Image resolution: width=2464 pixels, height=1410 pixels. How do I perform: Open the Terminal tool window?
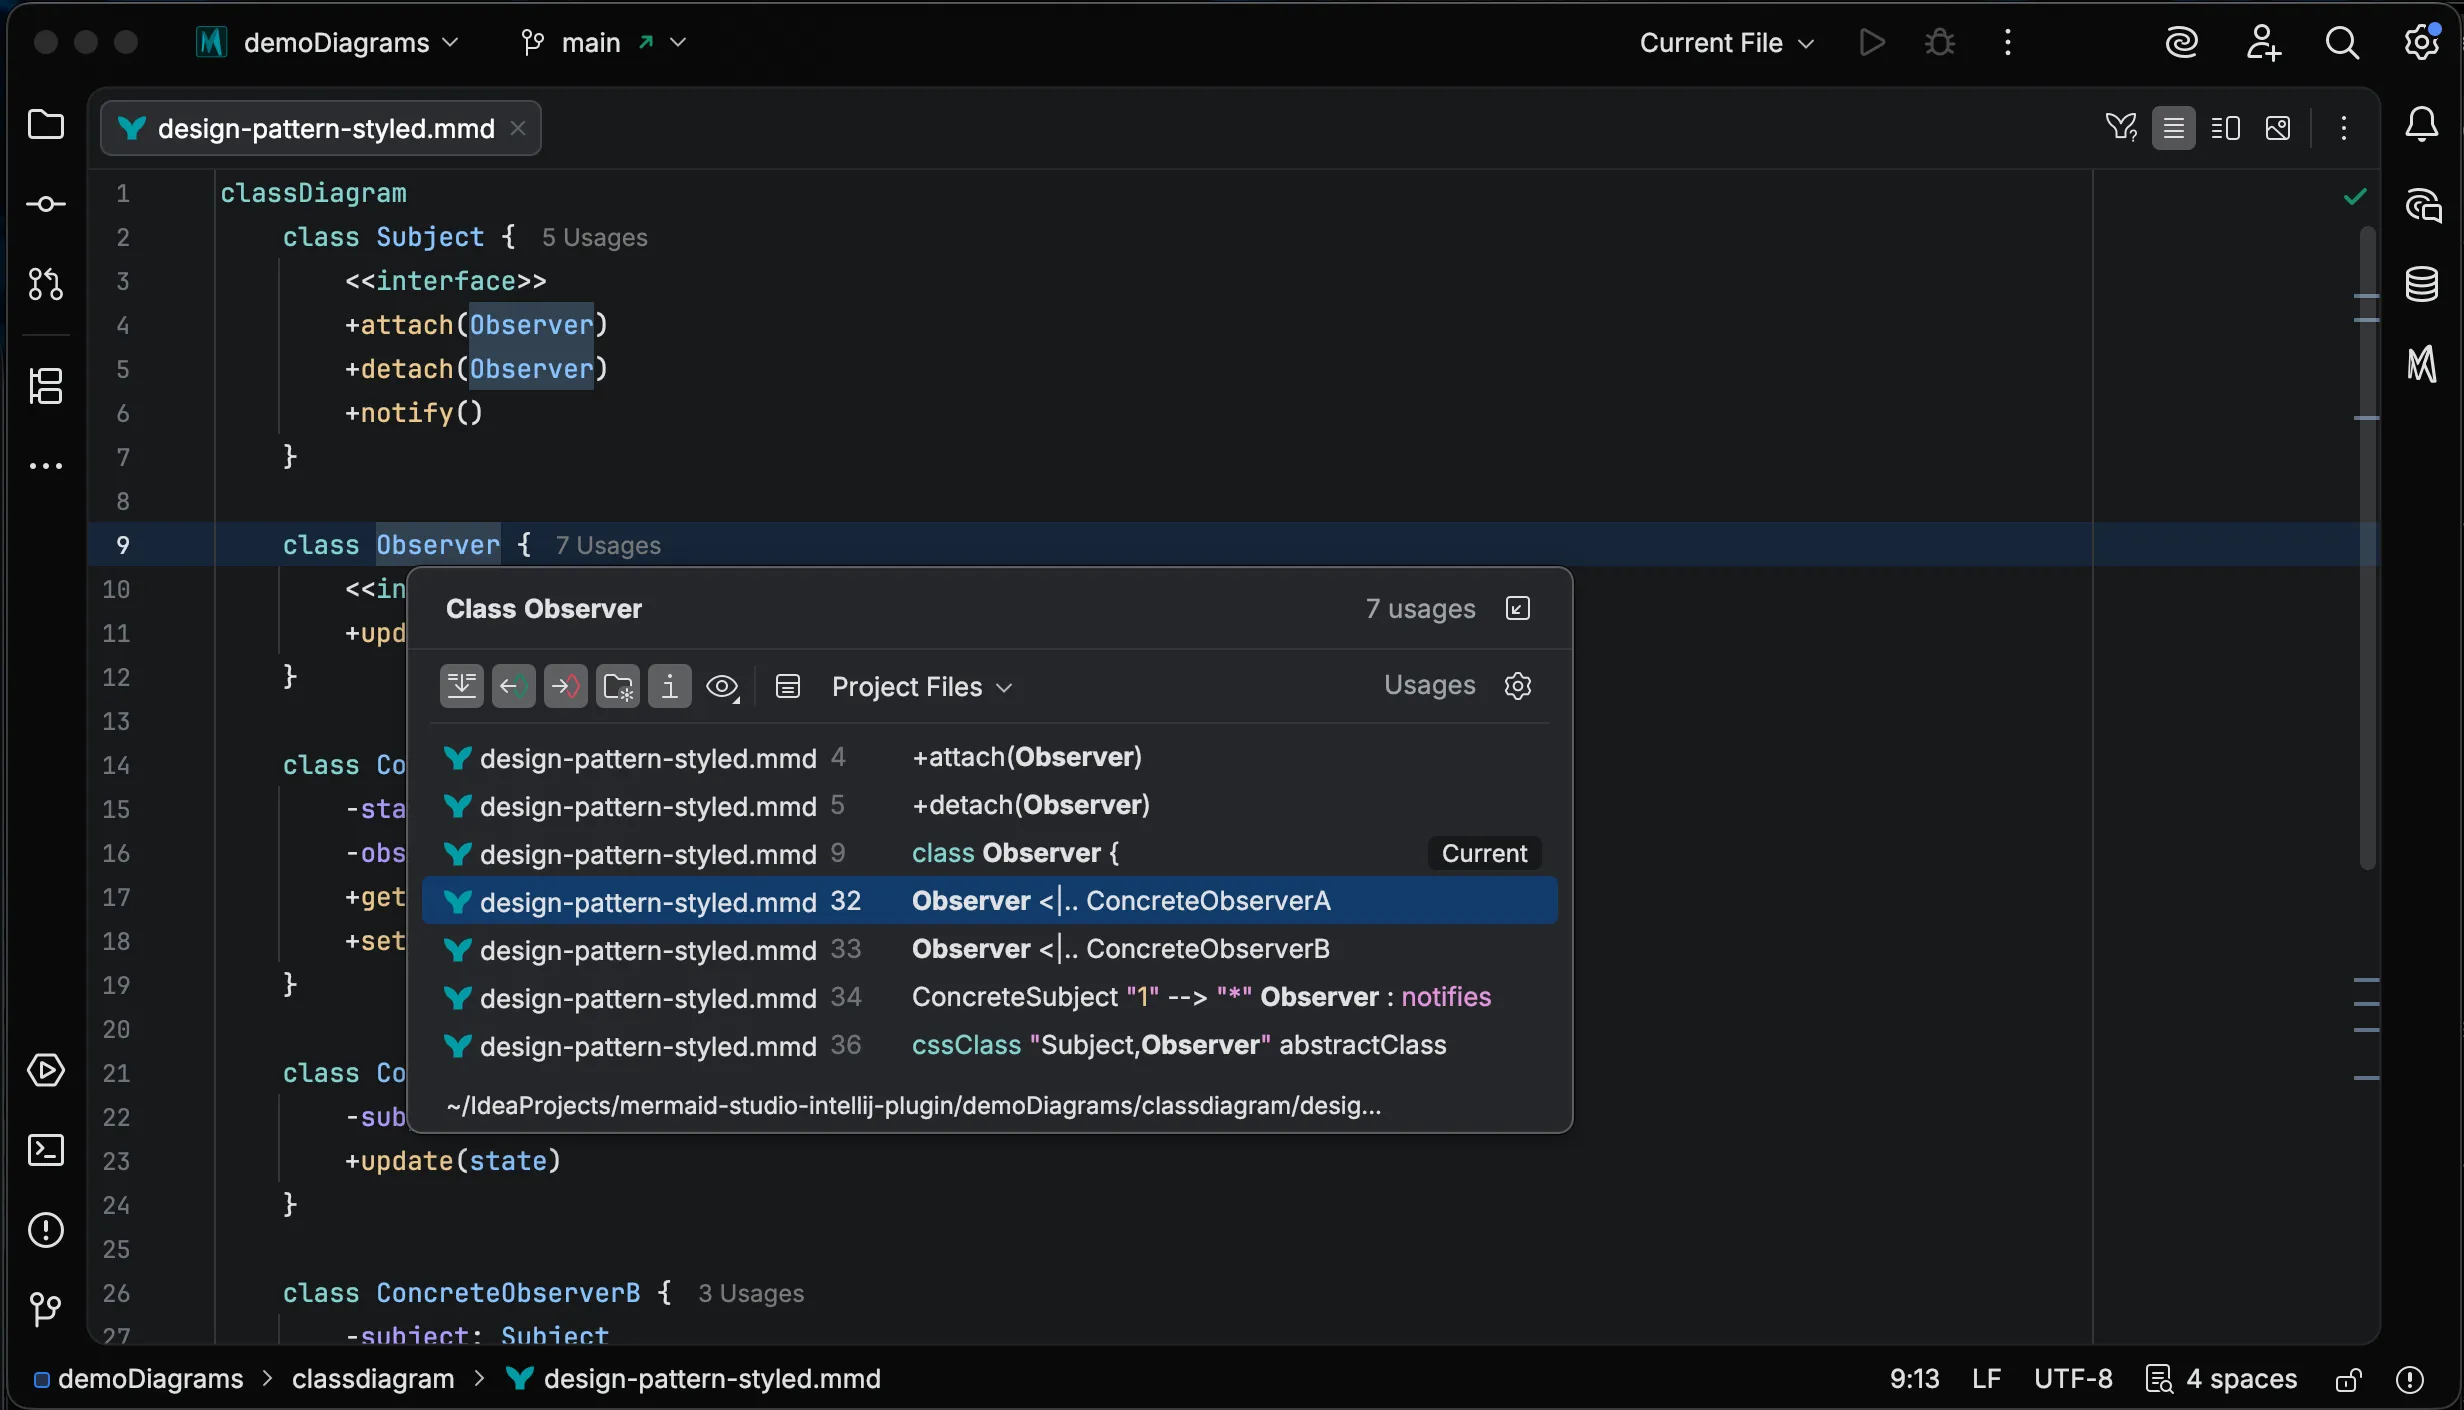(46, 1150)
